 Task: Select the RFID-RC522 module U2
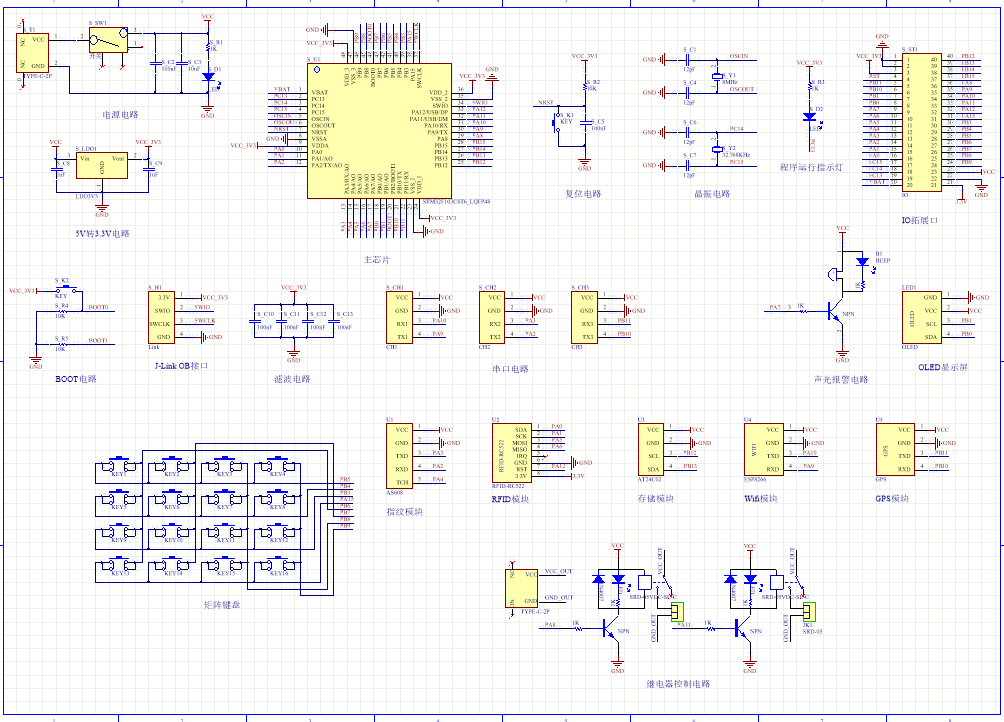click(509, 453)
